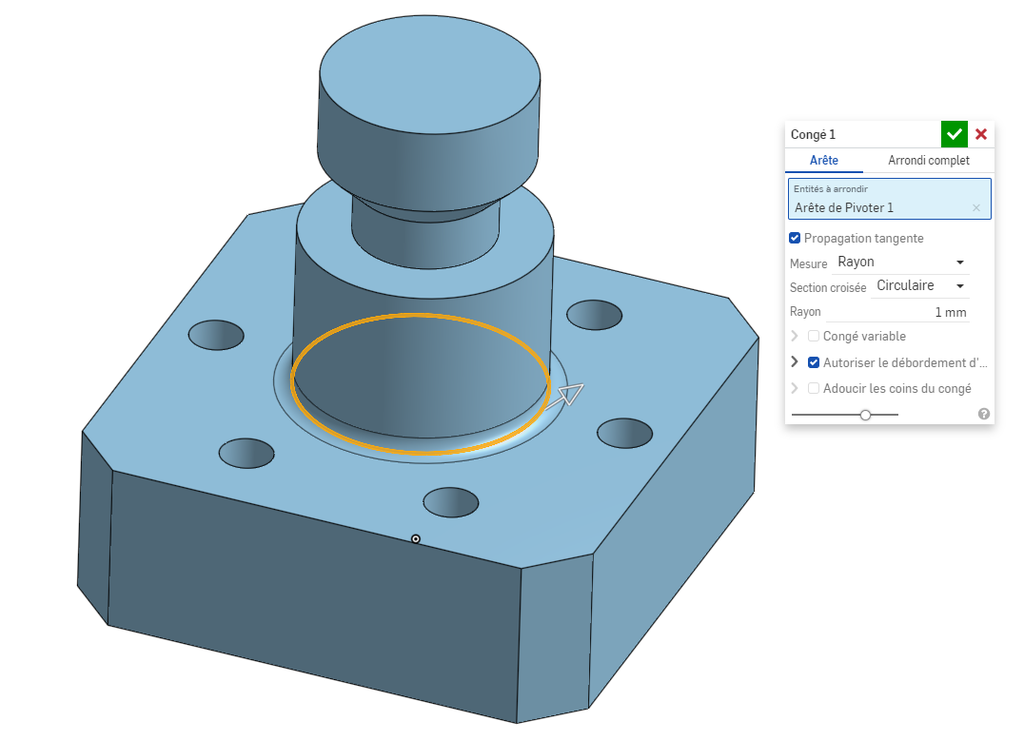Open the Section croisée dropdown showing Circulaire
The width and height of the screenshot is (1024, 740).
919,286
